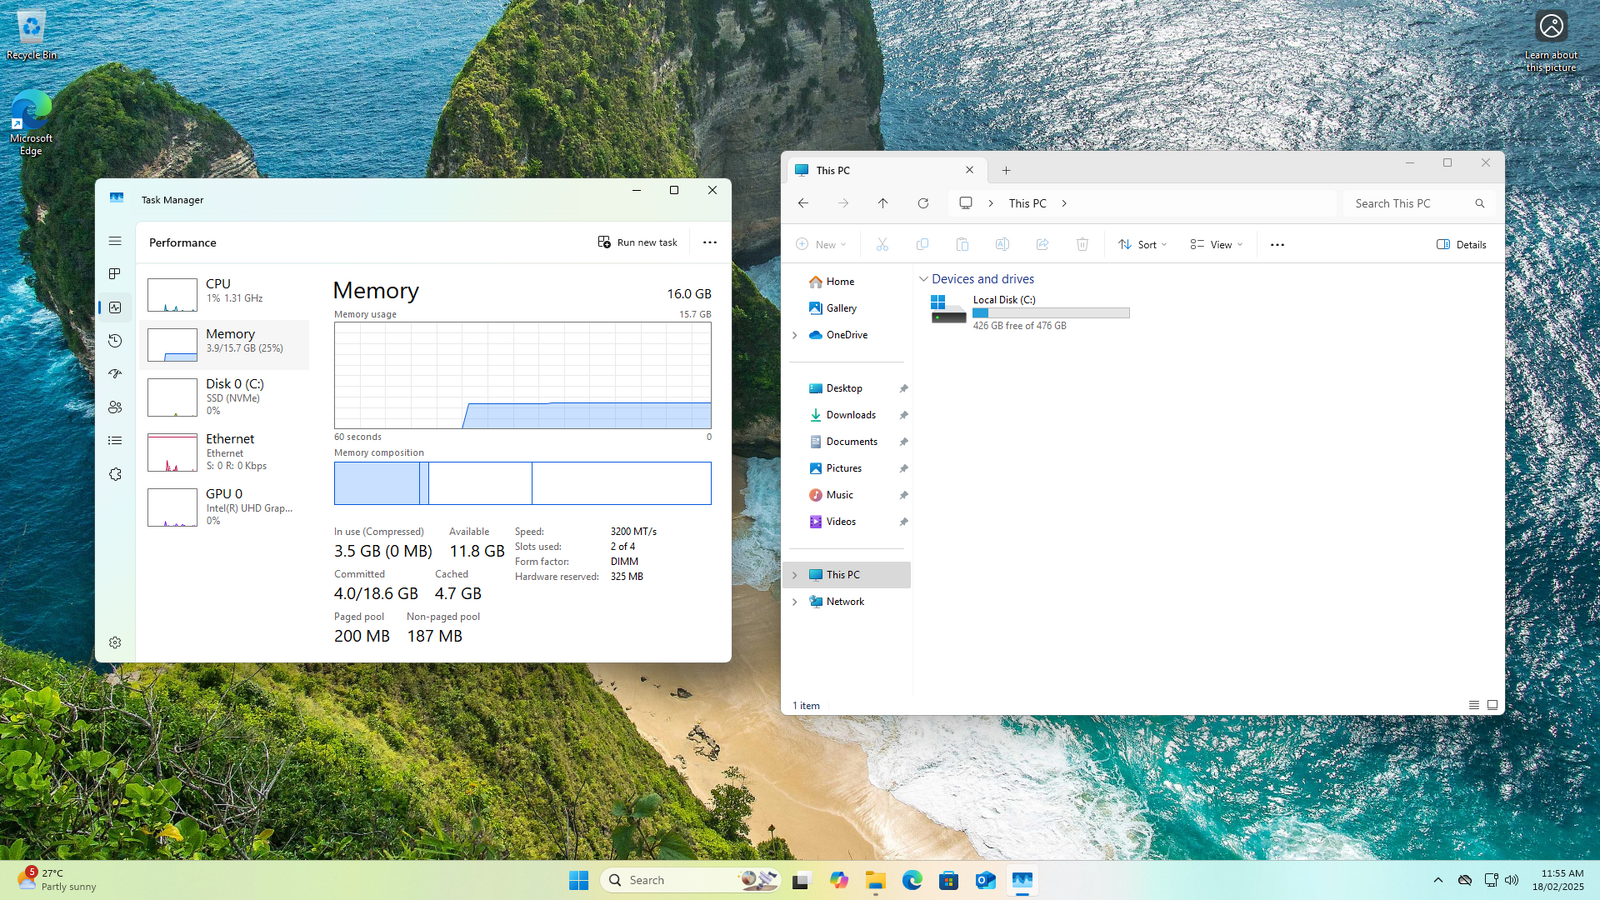Open Services page in Task Manager sidebar
1600x900 pixels.
[x=115, y=474]
